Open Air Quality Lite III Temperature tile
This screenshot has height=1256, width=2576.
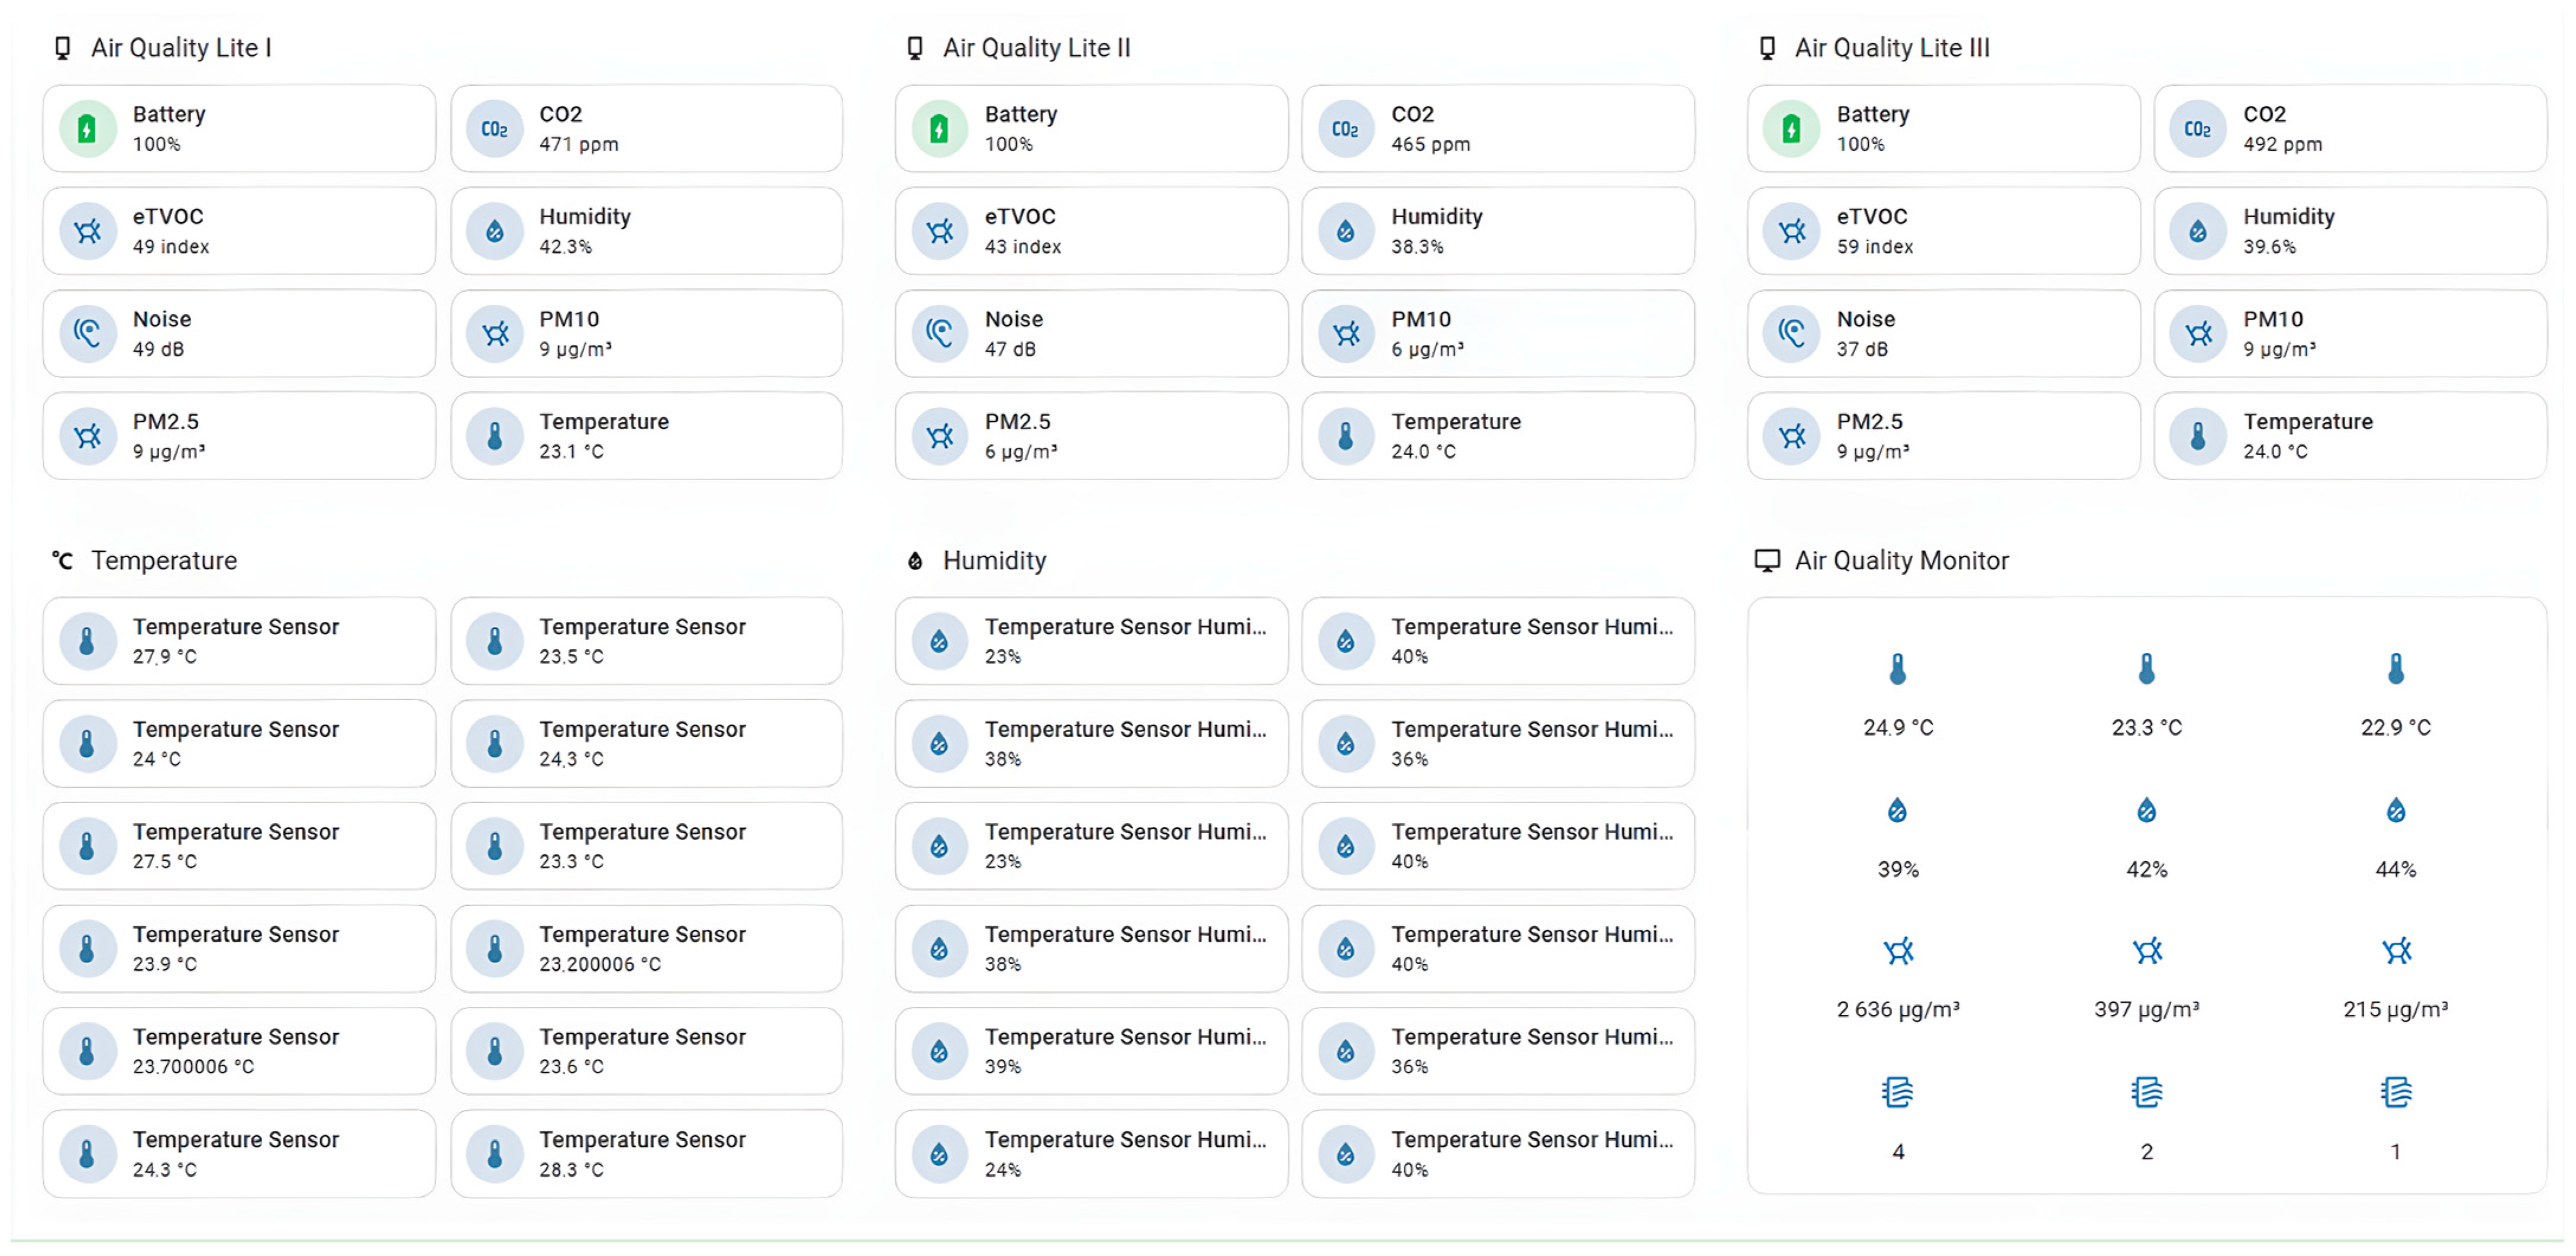[2349, 436]
